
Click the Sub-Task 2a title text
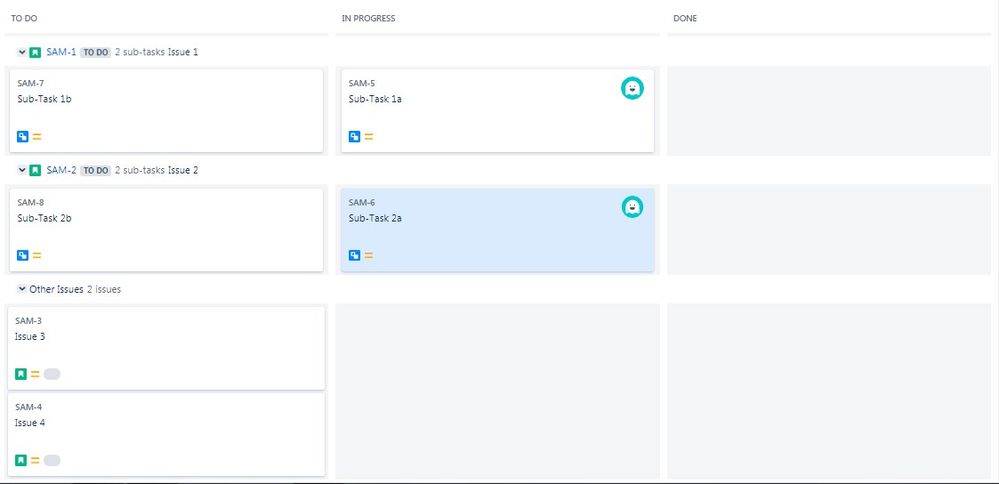[375, 218]
